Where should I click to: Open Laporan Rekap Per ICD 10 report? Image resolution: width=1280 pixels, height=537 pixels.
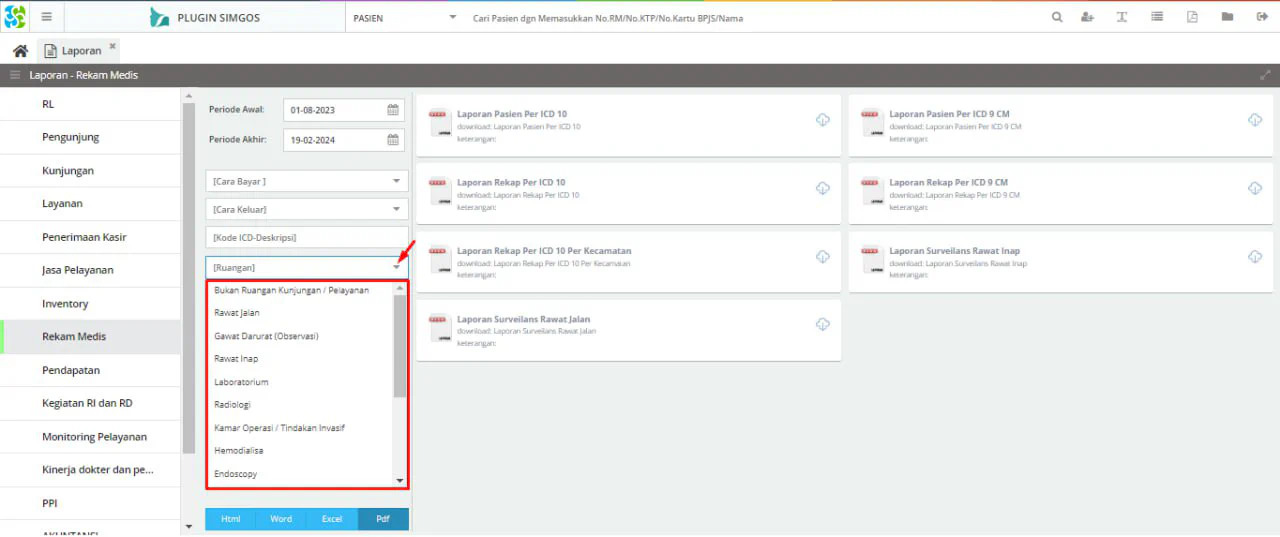511,183
